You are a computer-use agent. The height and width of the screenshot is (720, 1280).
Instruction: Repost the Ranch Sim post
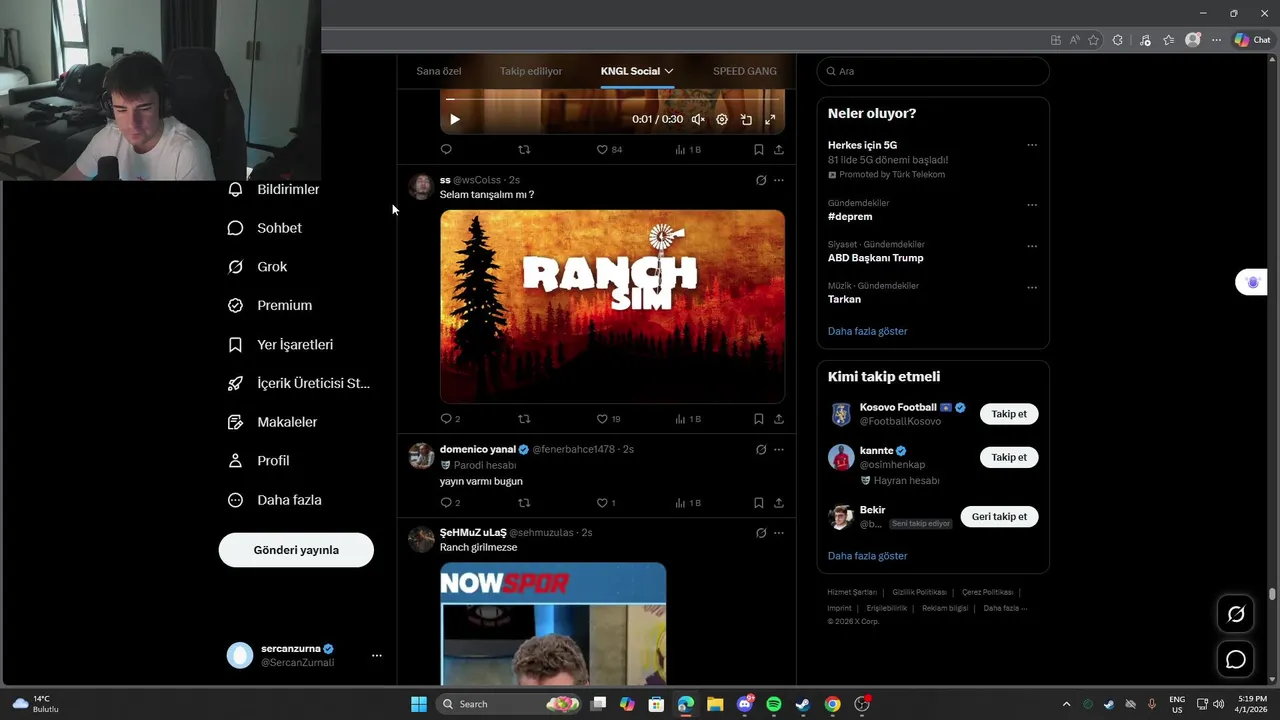524,419
